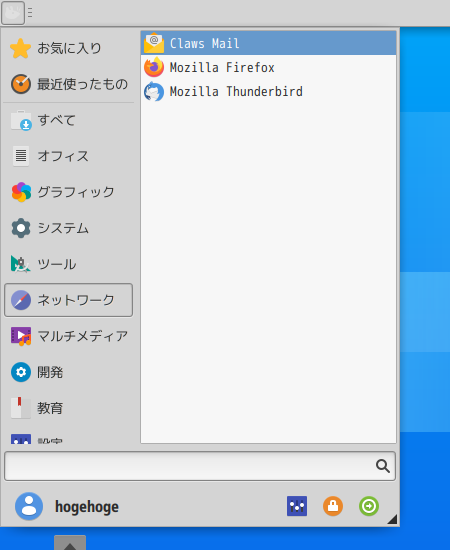Select the ネットワーク network category

(x=68, y=300)
